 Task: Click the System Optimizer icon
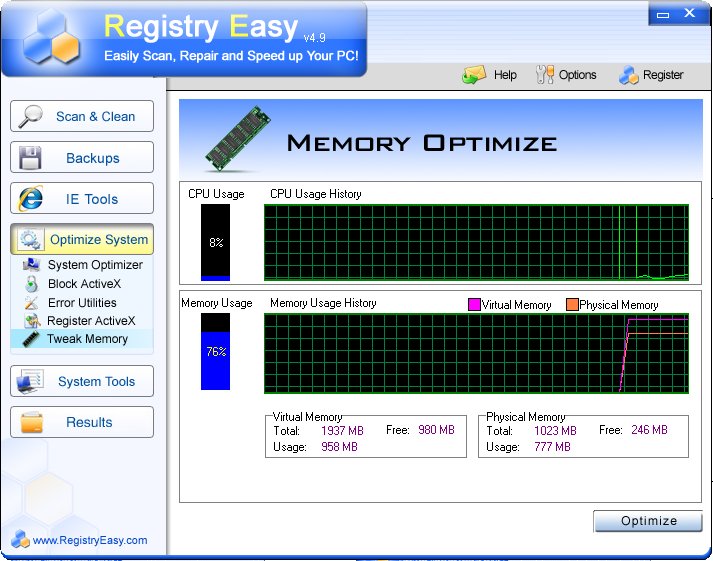click(31, 264)
